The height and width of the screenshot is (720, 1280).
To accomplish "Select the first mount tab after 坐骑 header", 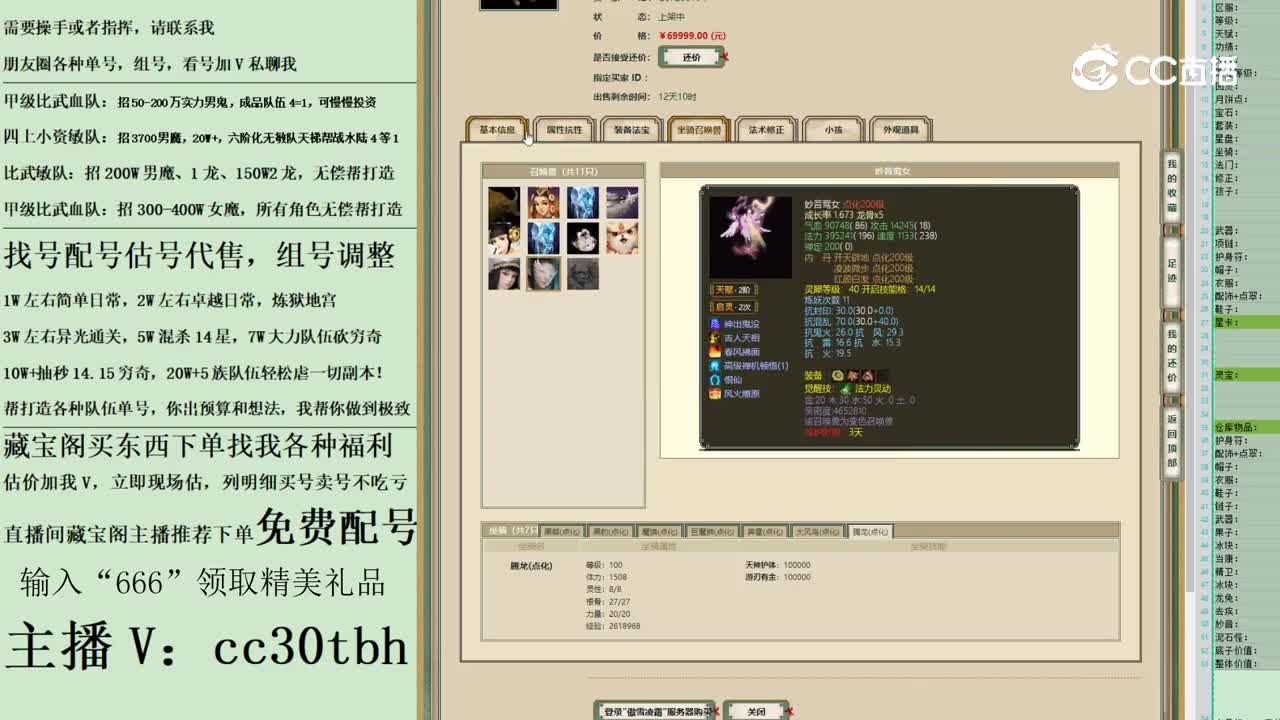I will (561, 531).
